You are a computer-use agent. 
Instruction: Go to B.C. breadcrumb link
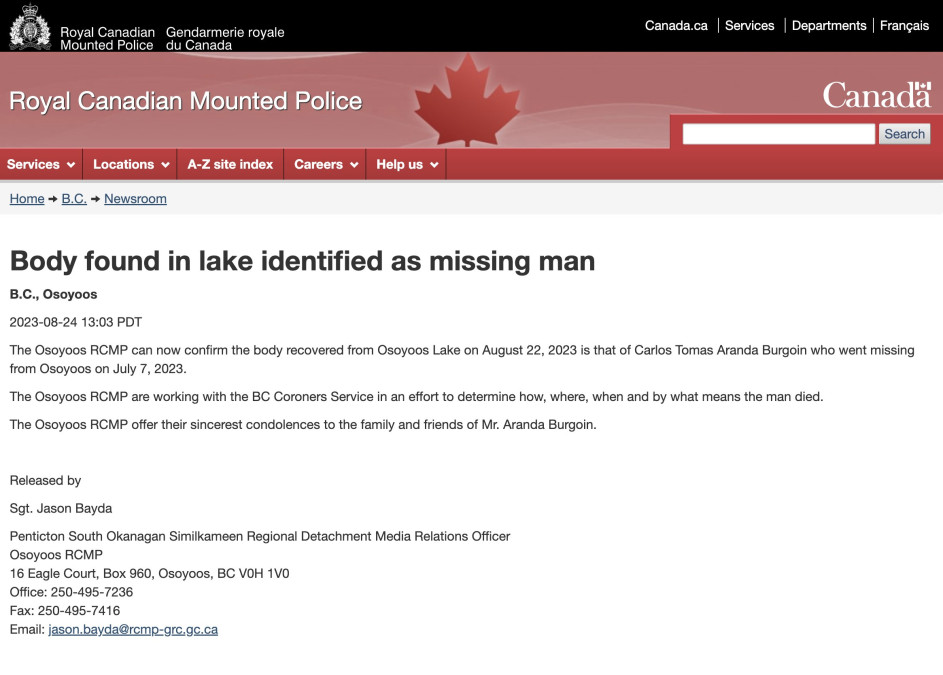tap(74, 199)
